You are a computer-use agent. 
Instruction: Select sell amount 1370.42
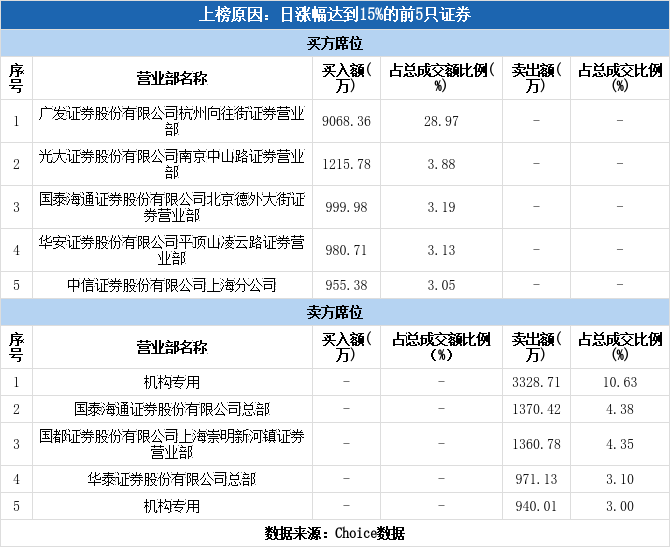tap(536, 409)
